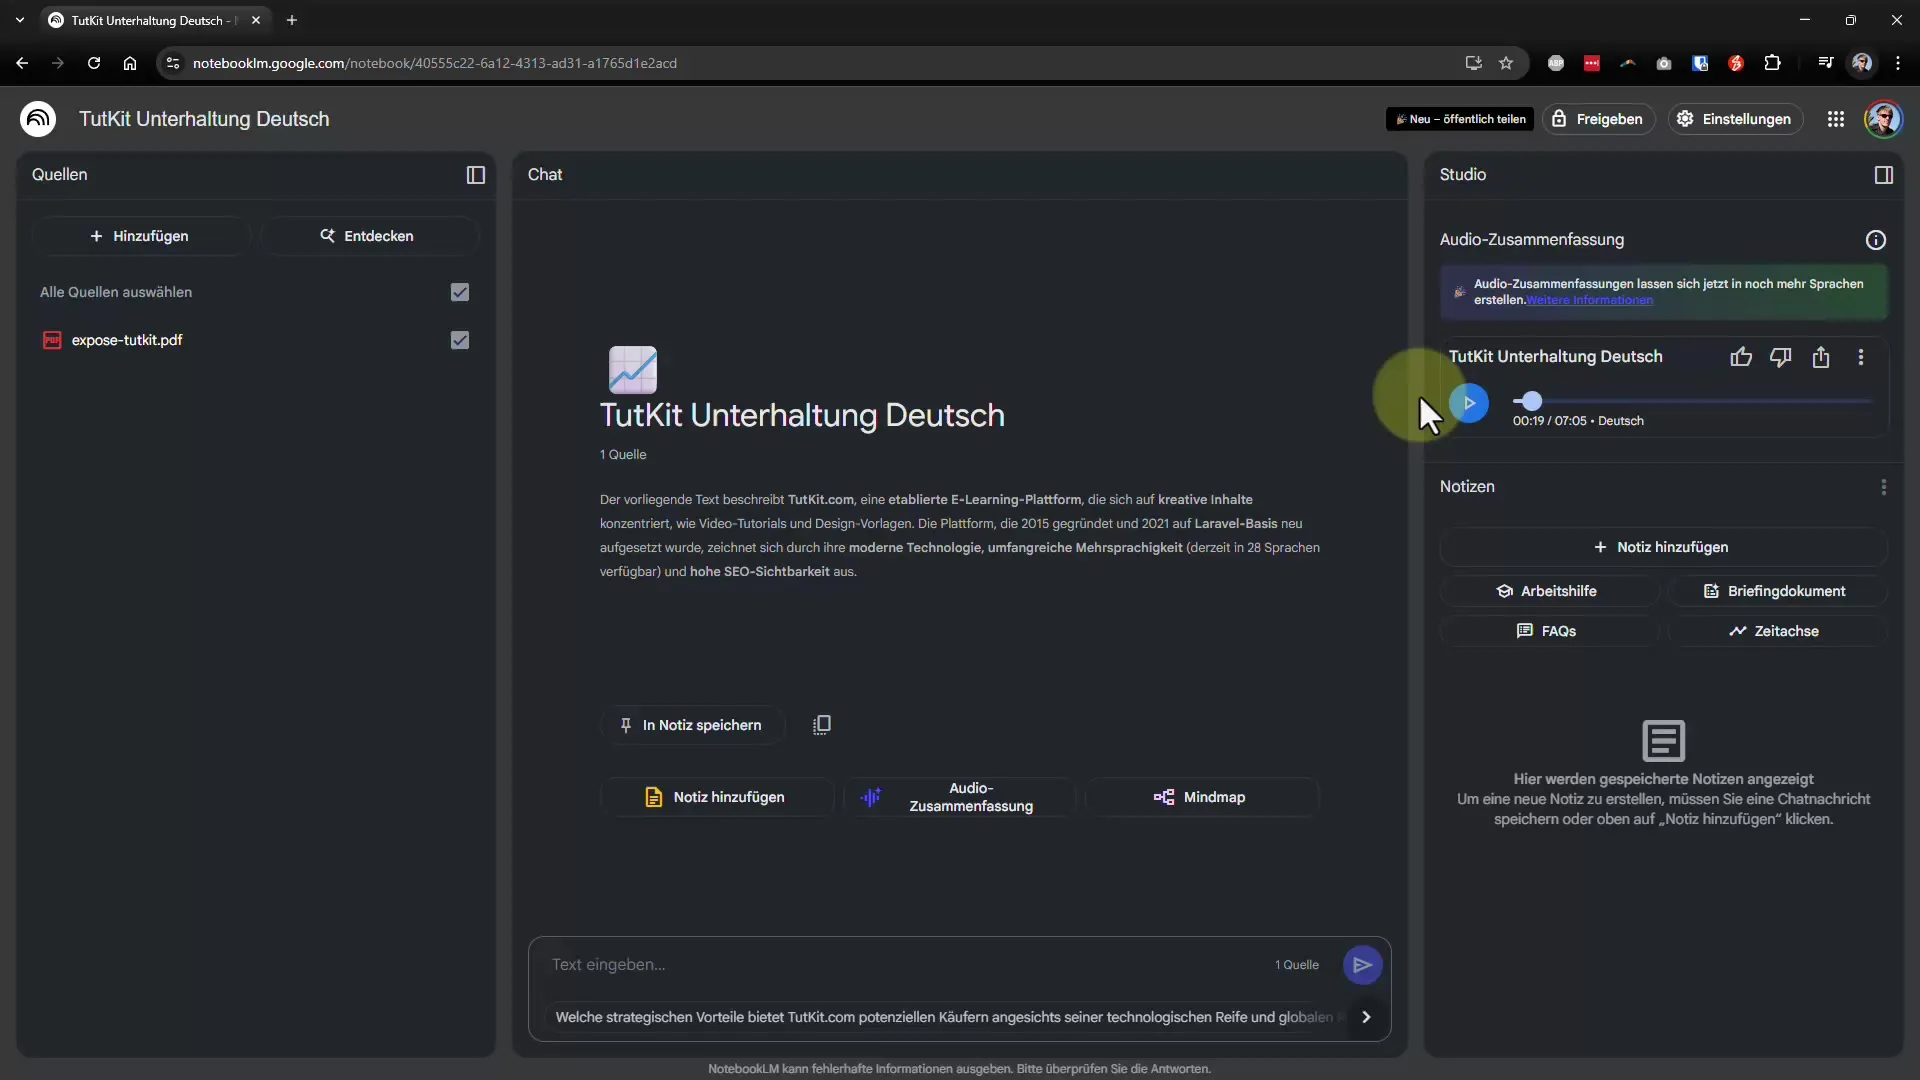
Task: Collapse the Quellen panel icon
Action: tap(476, 175)
